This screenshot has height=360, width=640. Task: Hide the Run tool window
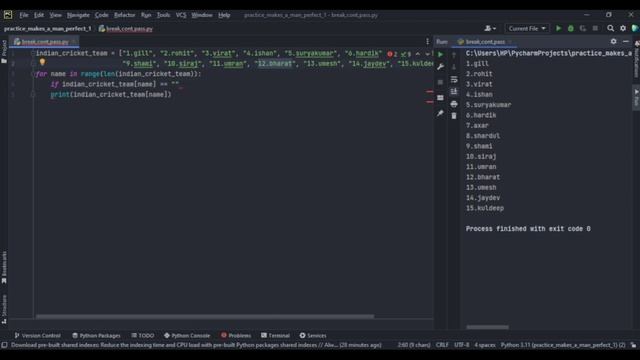(626, 41)
